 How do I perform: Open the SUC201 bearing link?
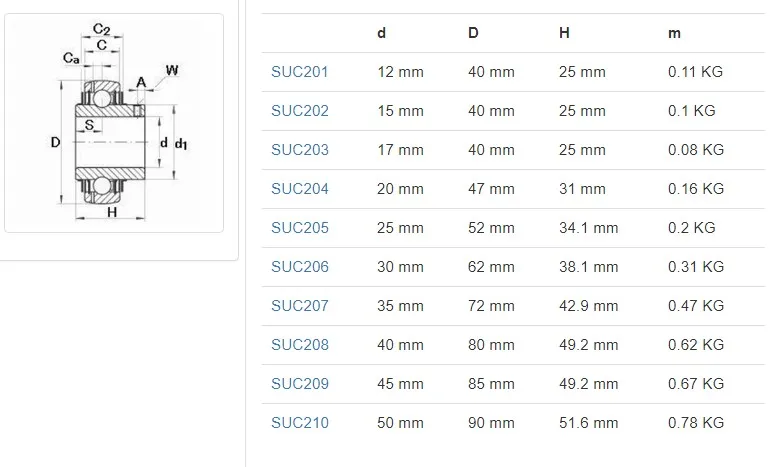click(x=300, y=72)
